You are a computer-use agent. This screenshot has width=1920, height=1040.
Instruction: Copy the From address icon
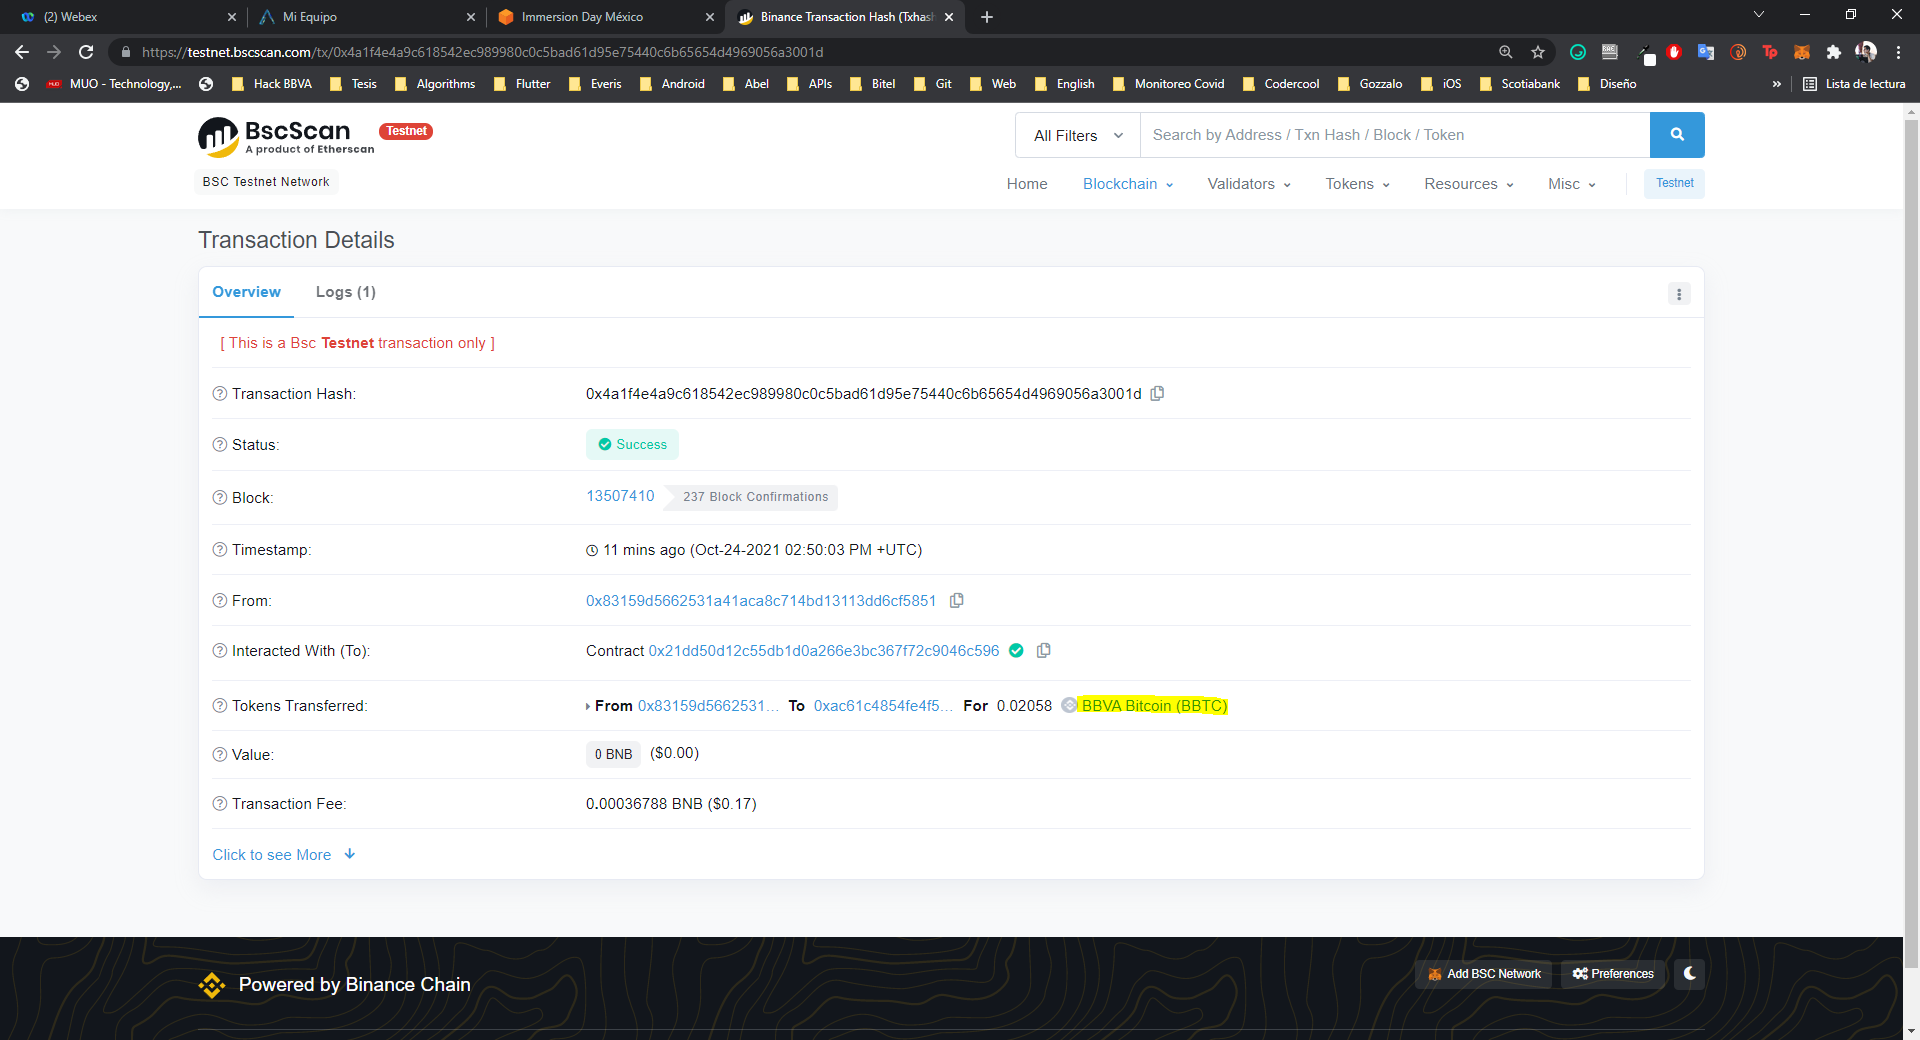[956, 601]
